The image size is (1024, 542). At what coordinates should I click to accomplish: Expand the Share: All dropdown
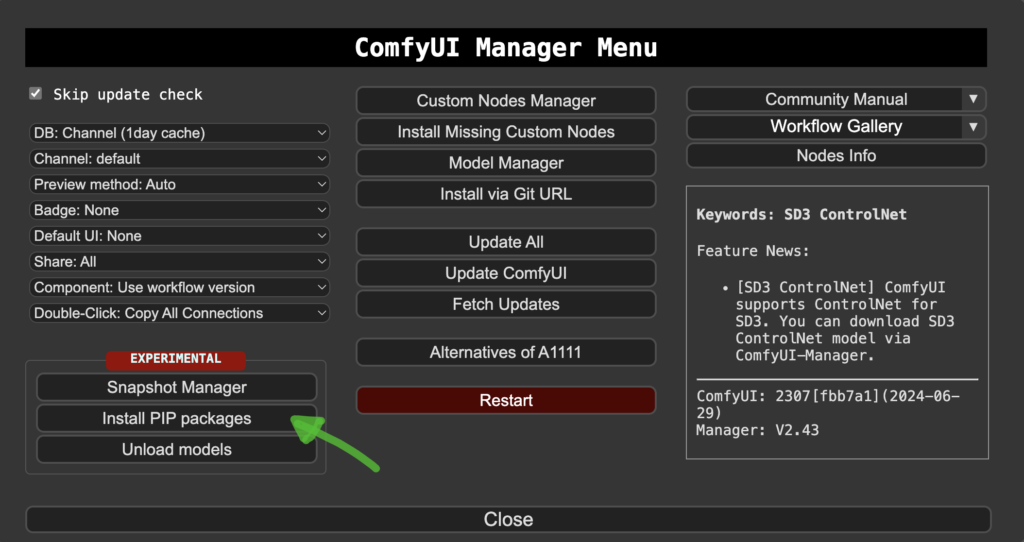click(x=179, y=261)
